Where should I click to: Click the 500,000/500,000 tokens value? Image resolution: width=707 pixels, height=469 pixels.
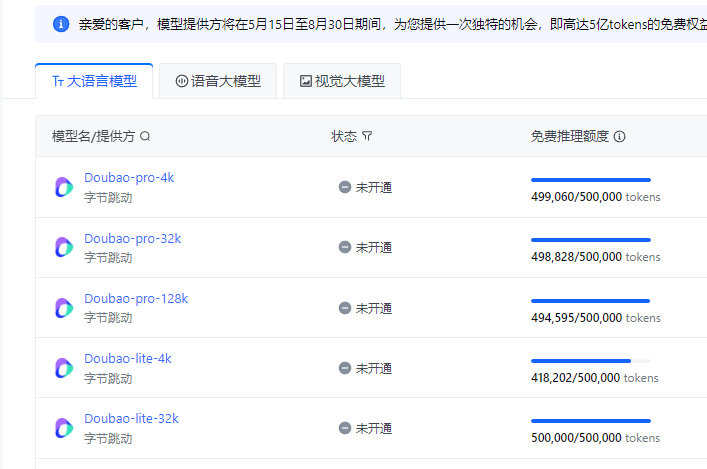pyautogui.click(x=596, y=438)
